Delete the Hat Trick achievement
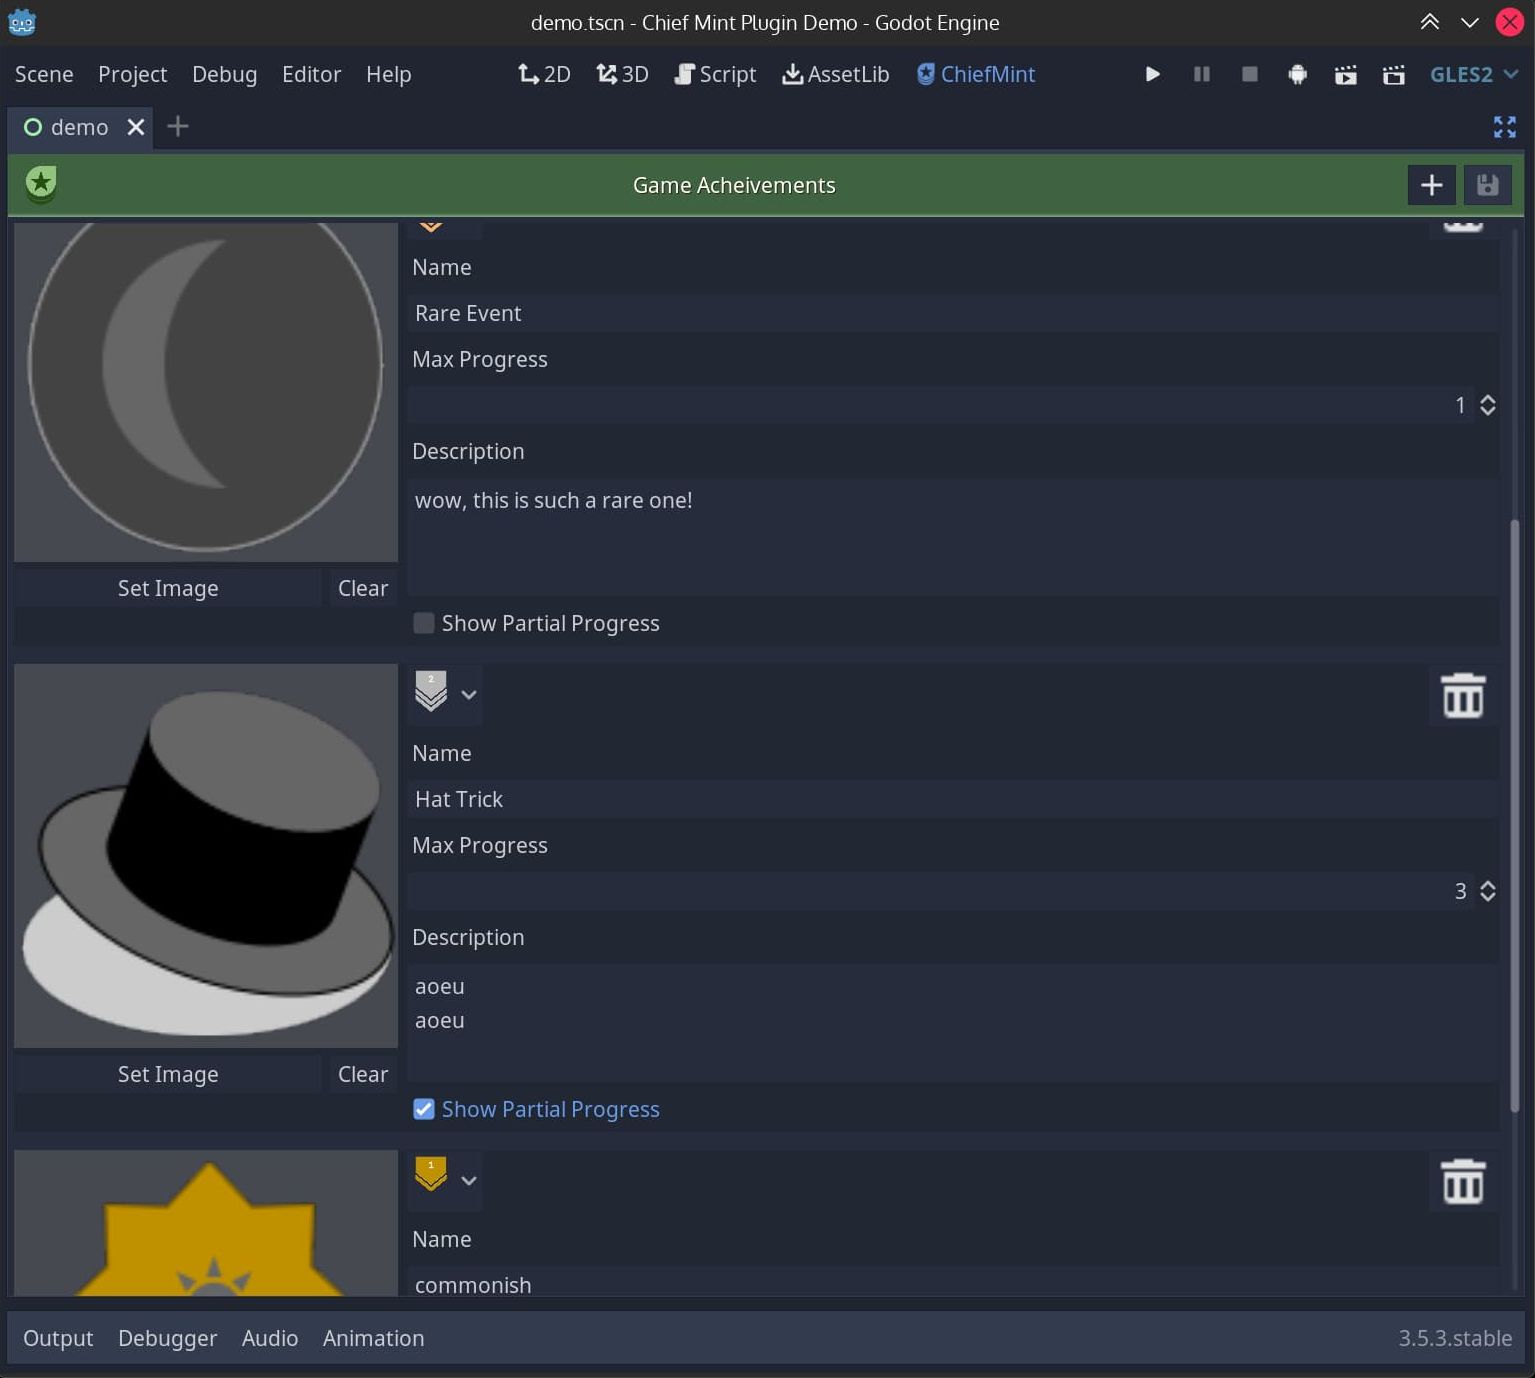 click(1462, 695)
